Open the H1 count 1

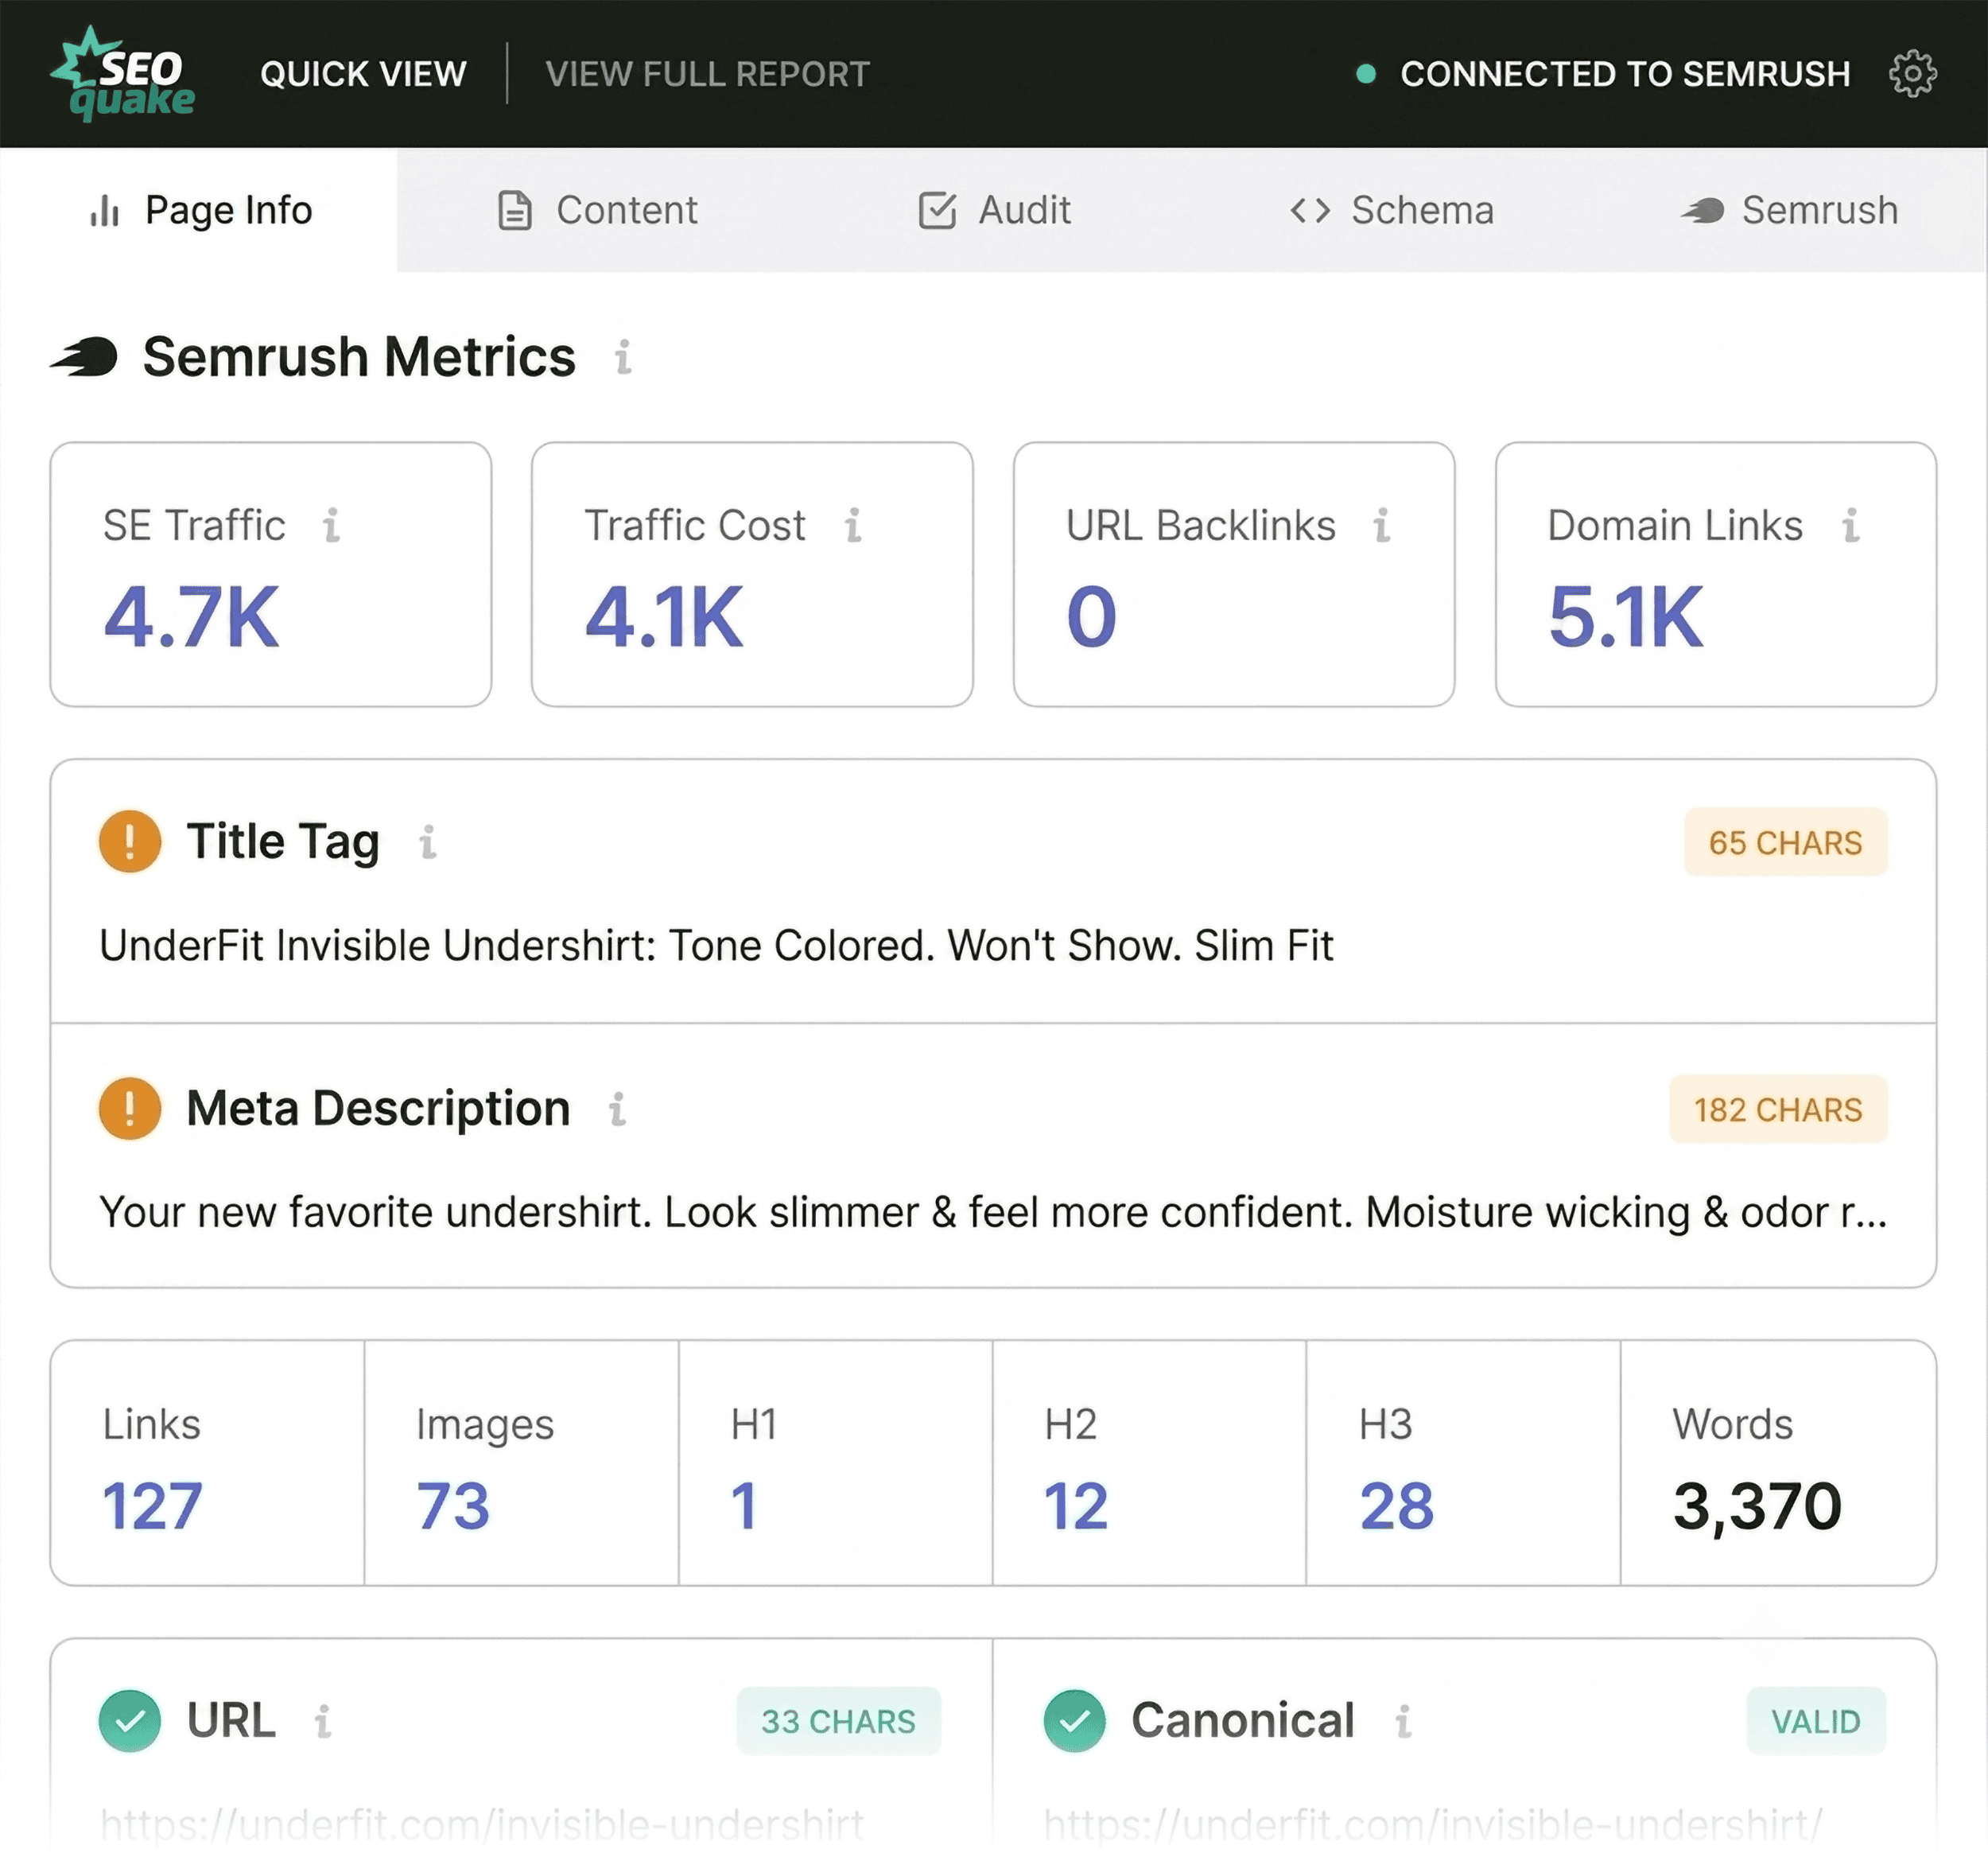744,1506
